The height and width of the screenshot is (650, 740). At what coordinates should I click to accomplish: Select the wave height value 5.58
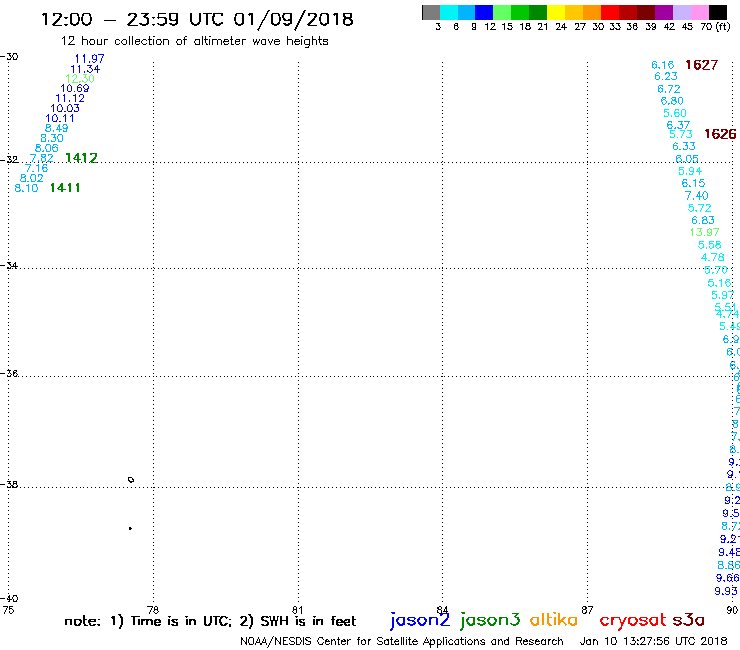710,245
